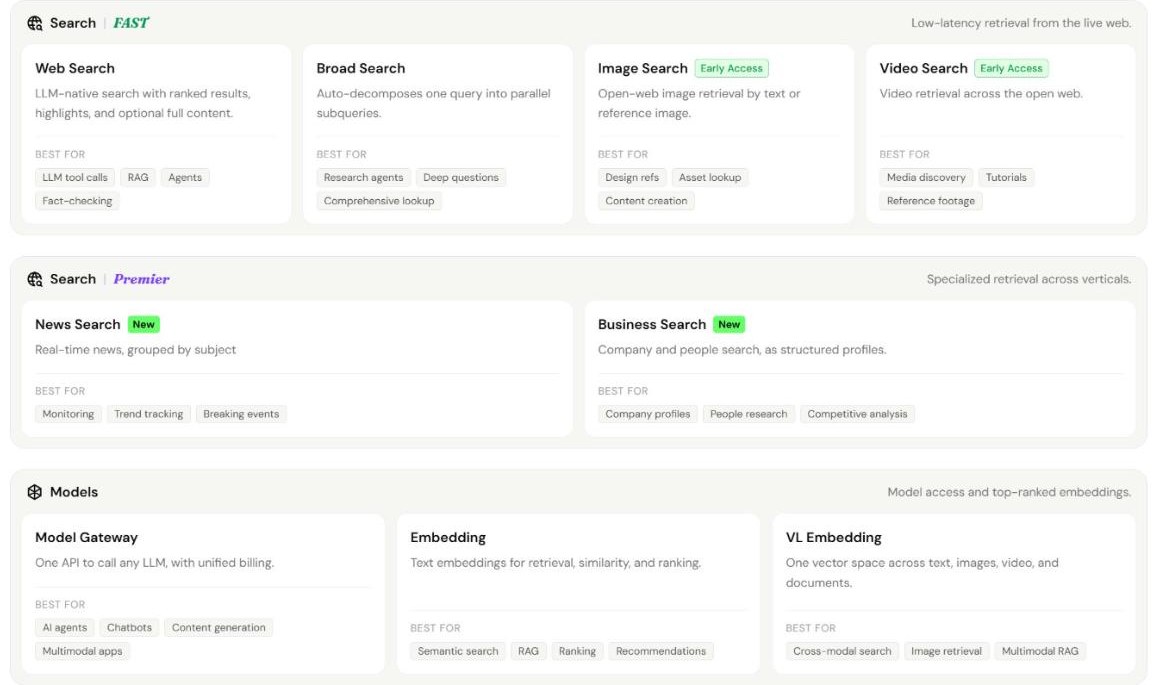This screenshot has height=685, width=1160.
Task: Select the LLM tool calls tag
Action: point(75,178)
